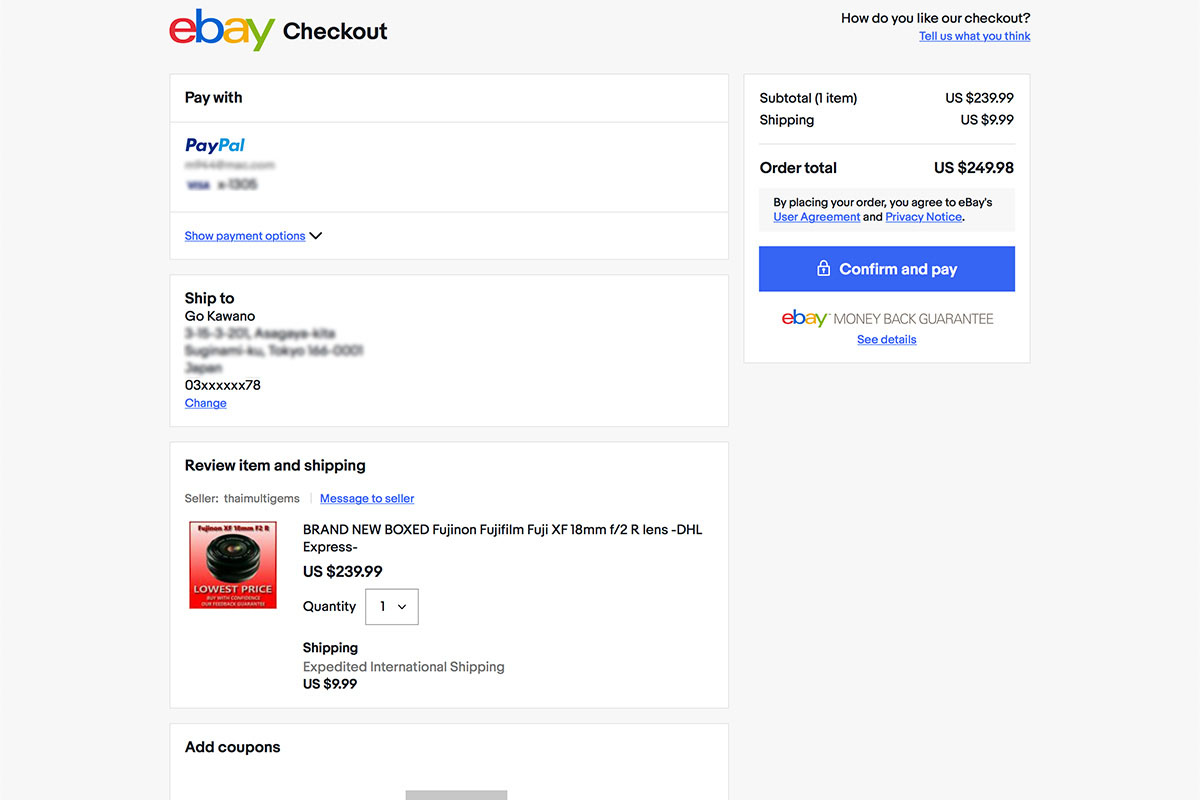The height and width of the screenshot is (800, 1200).
Task: Open the Tell us what you think link
Action: (x=974, y=36)
